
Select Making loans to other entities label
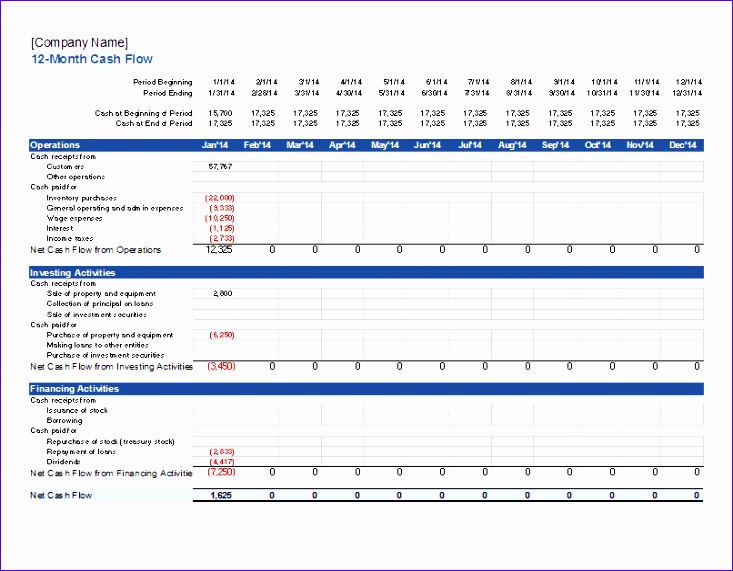click(x=98, y=345)
